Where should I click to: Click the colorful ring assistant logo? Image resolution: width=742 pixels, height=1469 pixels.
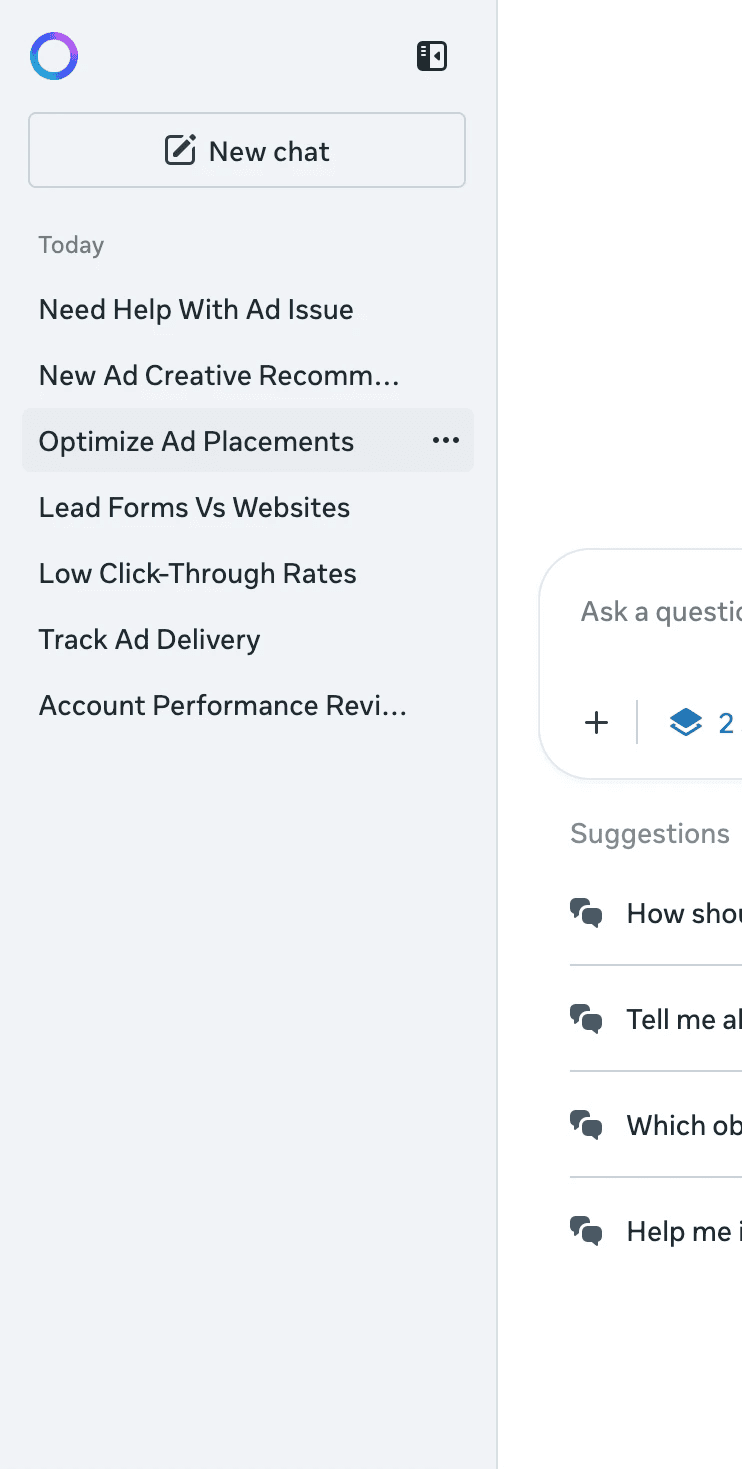(54, 56)
